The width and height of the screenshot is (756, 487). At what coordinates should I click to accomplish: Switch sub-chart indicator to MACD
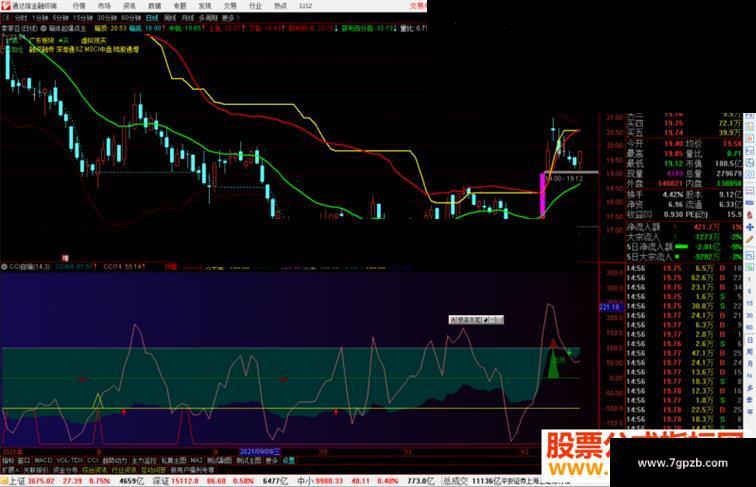[43, 460]
